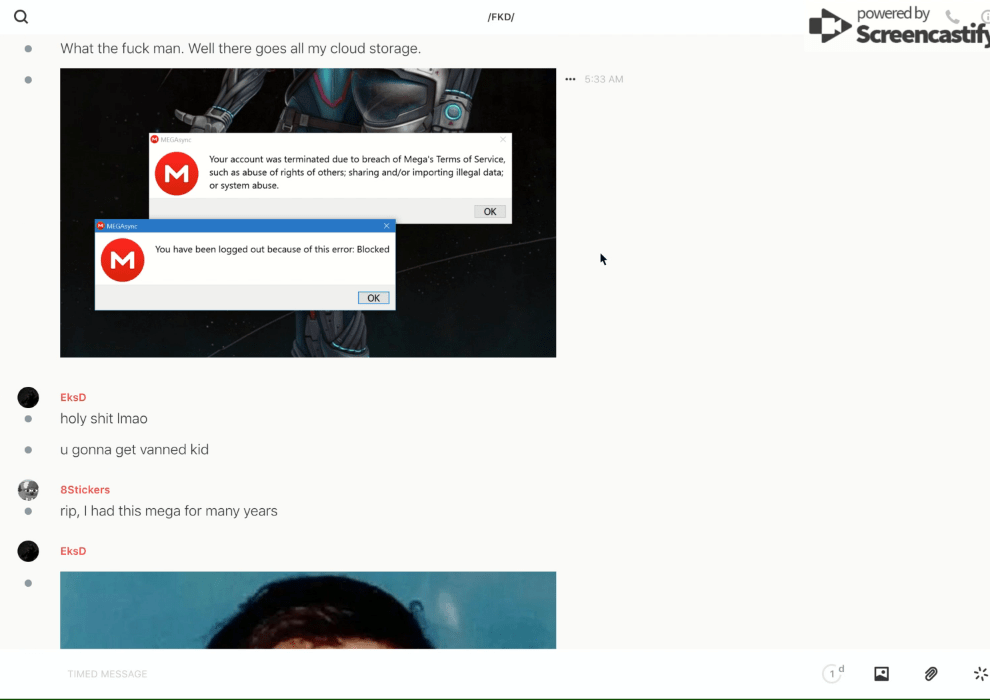This screenshot has height=700, width=990.
Task: Click the 8Stickers profile avatar
Action: (28, 490)
